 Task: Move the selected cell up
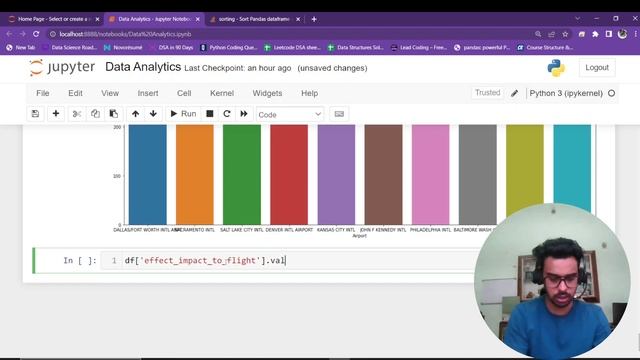coord(136,114)
